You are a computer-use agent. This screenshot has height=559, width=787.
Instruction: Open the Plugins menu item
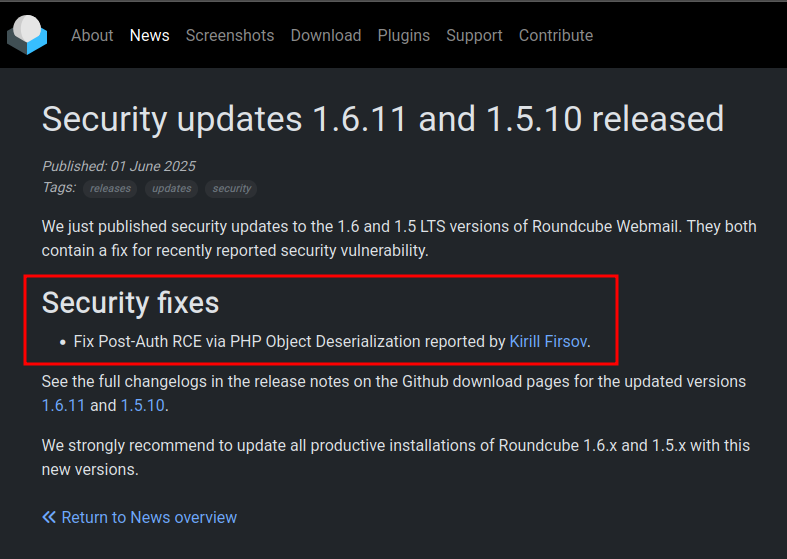[403, 35]
